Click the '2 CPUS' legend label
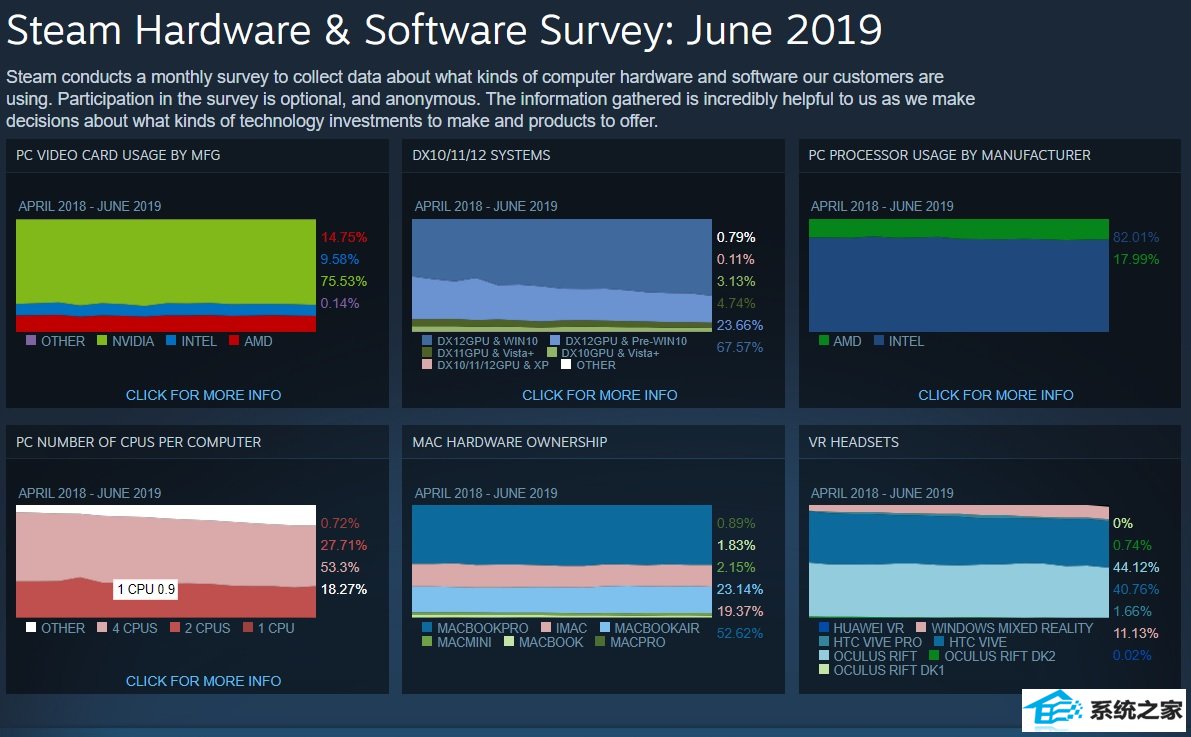Viewport: 1191px width, 737px height. click(x=207, y=628)
